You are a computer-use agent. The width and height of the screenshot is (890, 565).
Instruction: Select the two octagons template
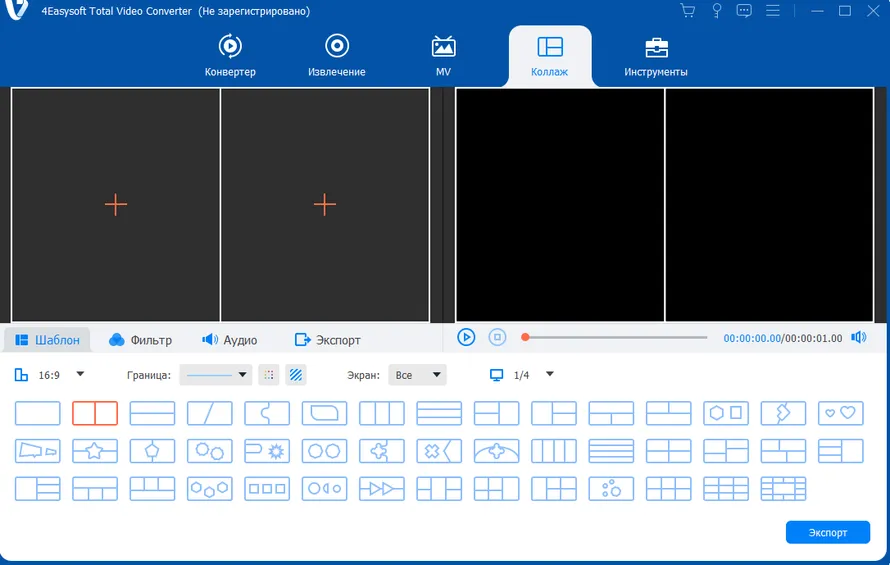pos(324,451)
